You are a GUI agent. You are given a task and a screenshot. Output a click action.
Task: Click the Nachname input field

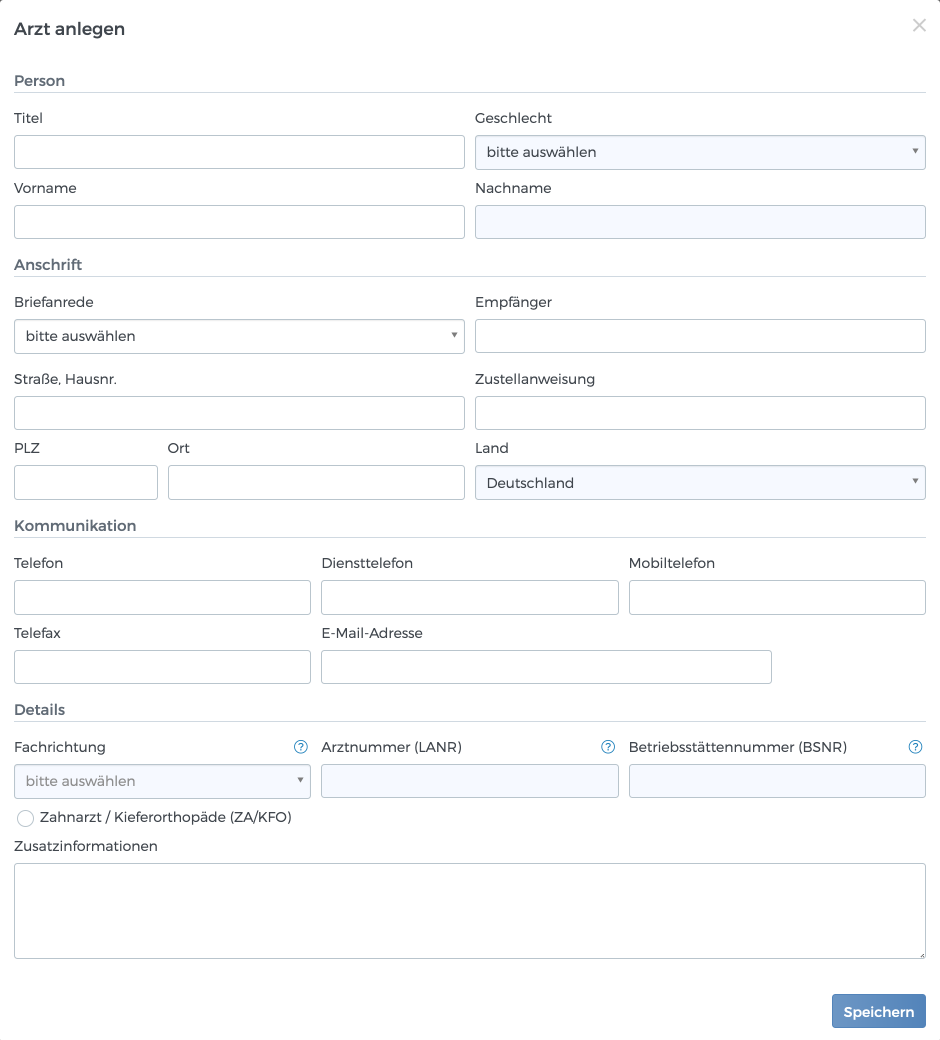700,222
